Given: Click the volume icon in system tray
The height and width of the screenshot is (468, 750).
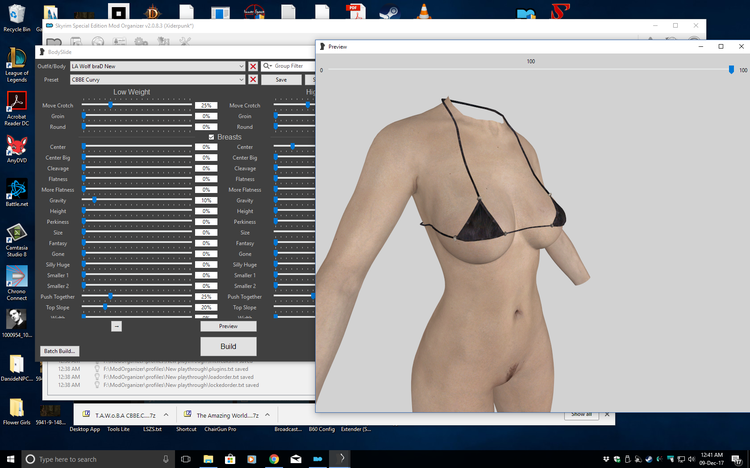Looking at the screenshot, I should click(x=691, y=459).
